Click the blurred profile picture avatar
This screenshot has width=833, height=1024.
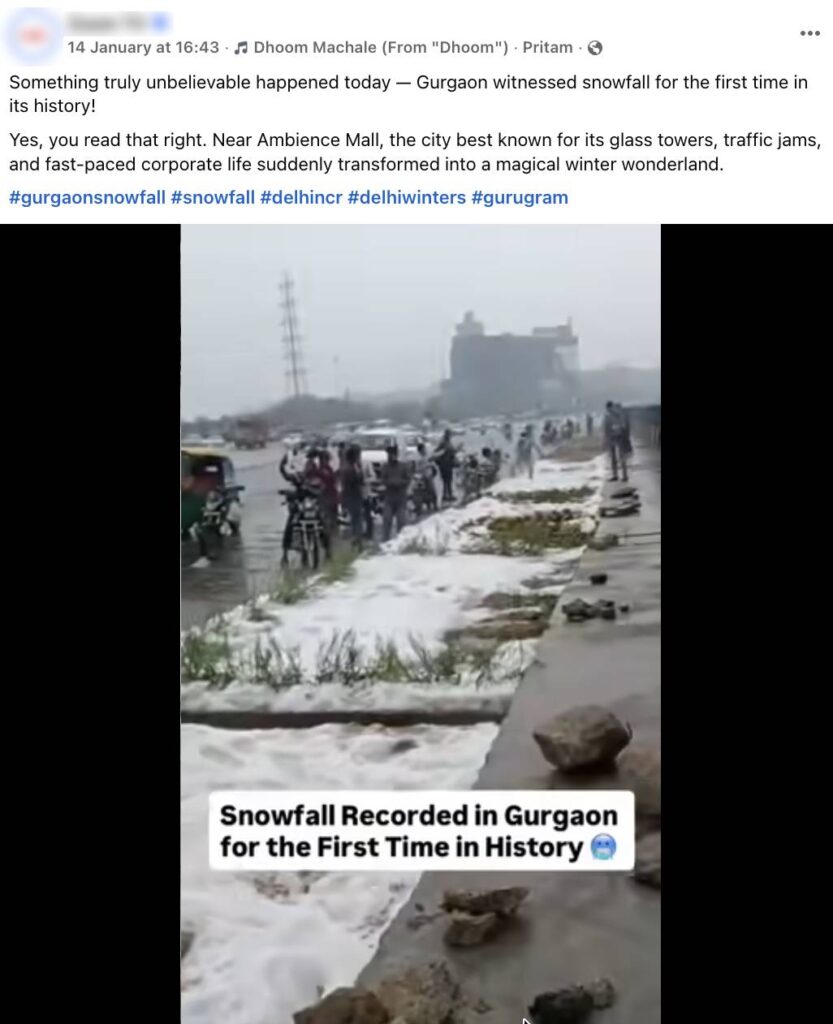coord(33,35)
